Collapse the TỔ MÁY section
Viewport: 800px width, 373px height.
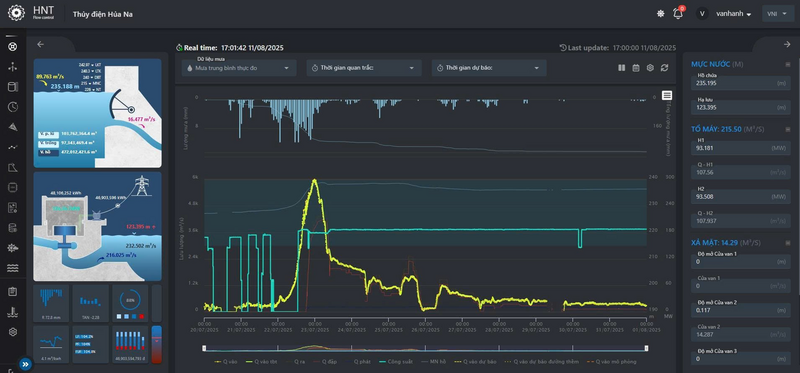point(788,129)
